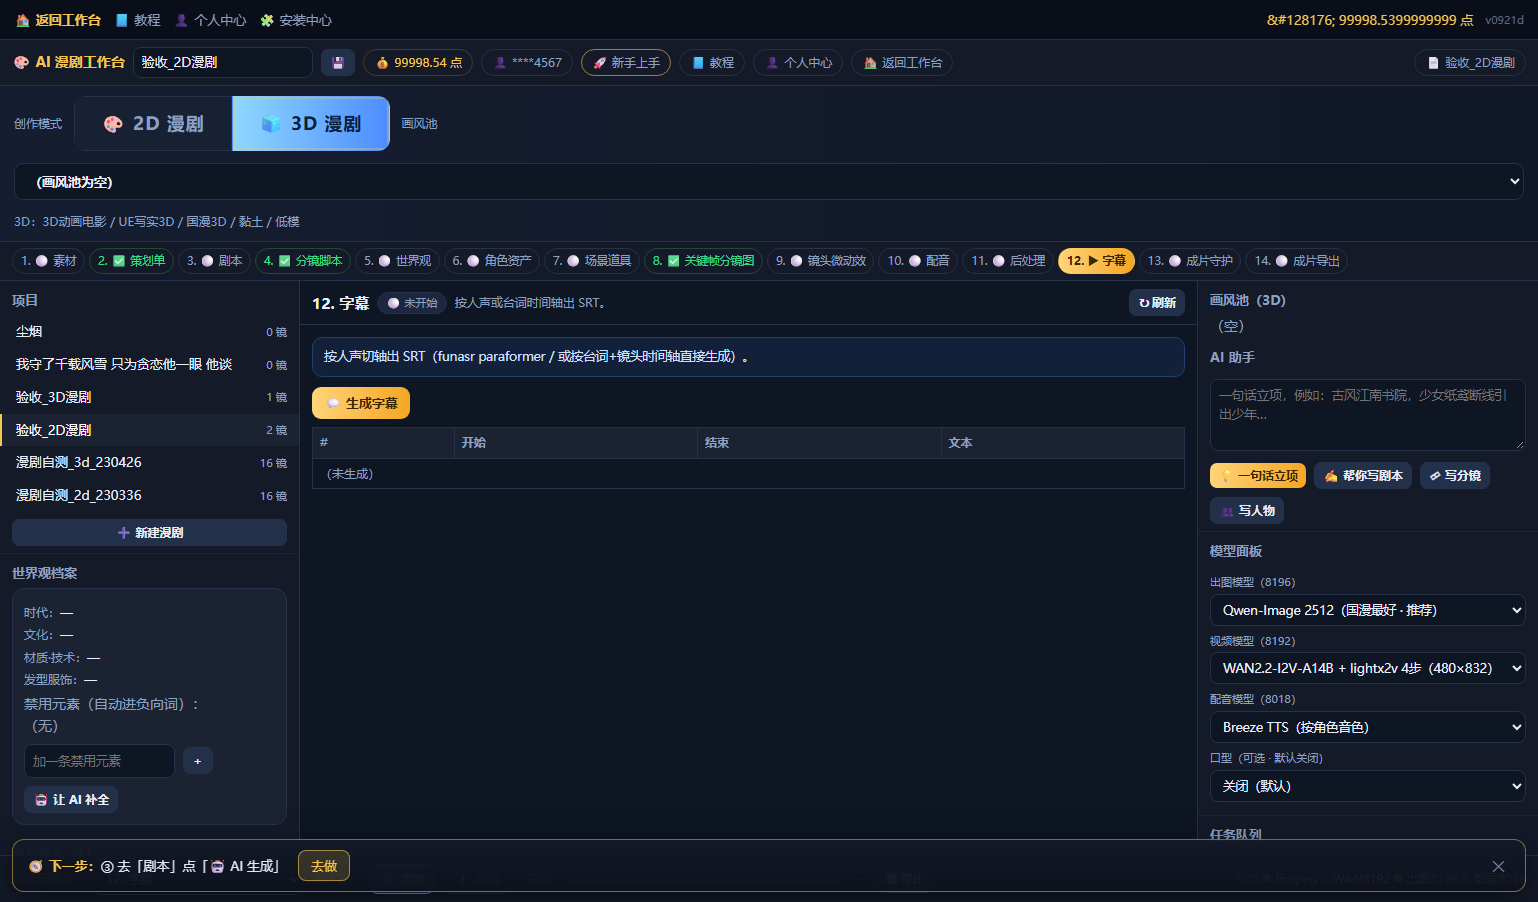Image resolution: width=1538 pixels, height=902 pixels.
Task: Open 安装中心 in the top bar
Action: tap(296, 20)
